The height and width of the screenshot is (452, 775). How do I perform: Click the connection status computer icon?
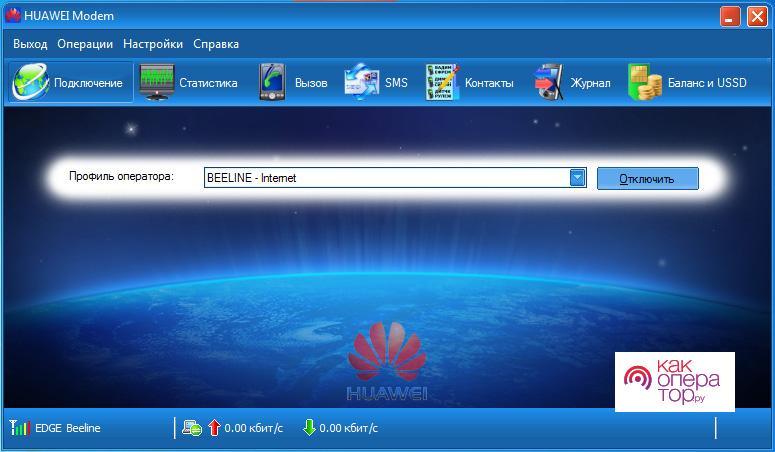coord(192,428)
